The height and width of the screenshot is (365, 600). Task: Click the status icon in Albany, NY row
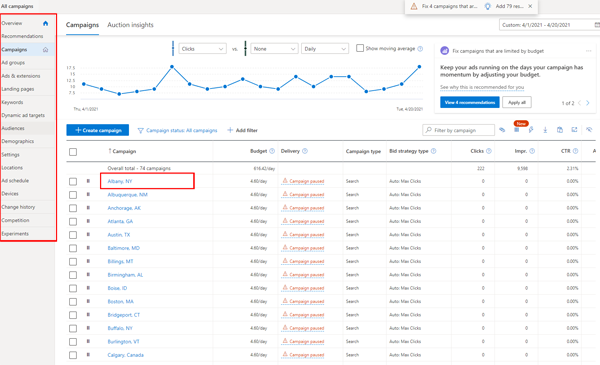(88, 181)
